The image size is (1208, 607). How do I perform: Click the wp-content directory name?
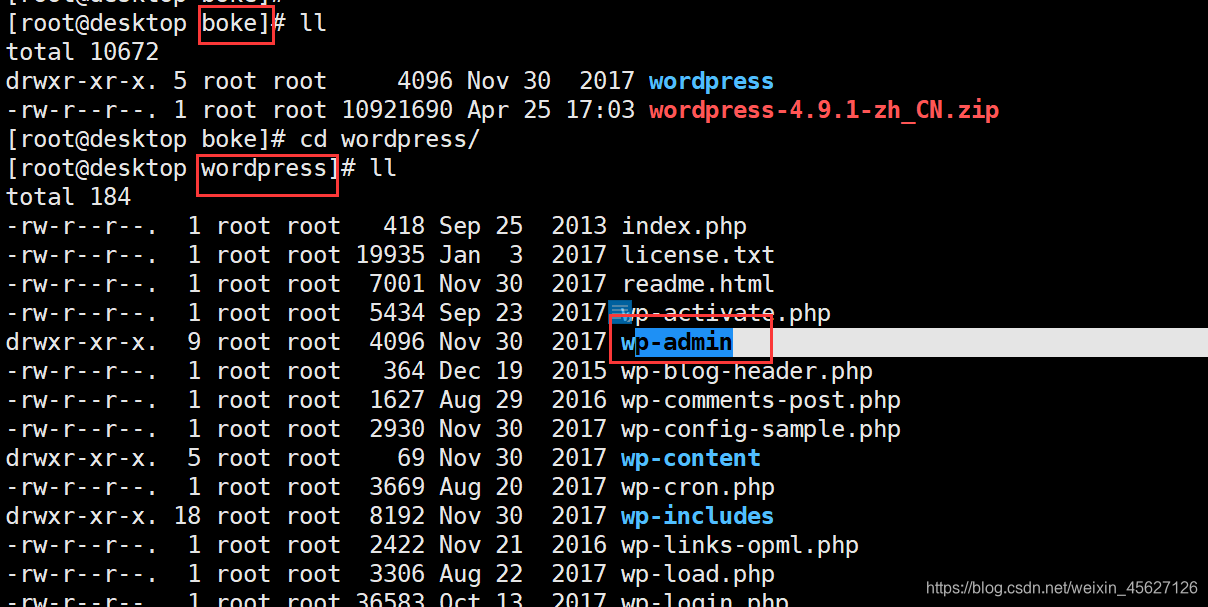691,458
